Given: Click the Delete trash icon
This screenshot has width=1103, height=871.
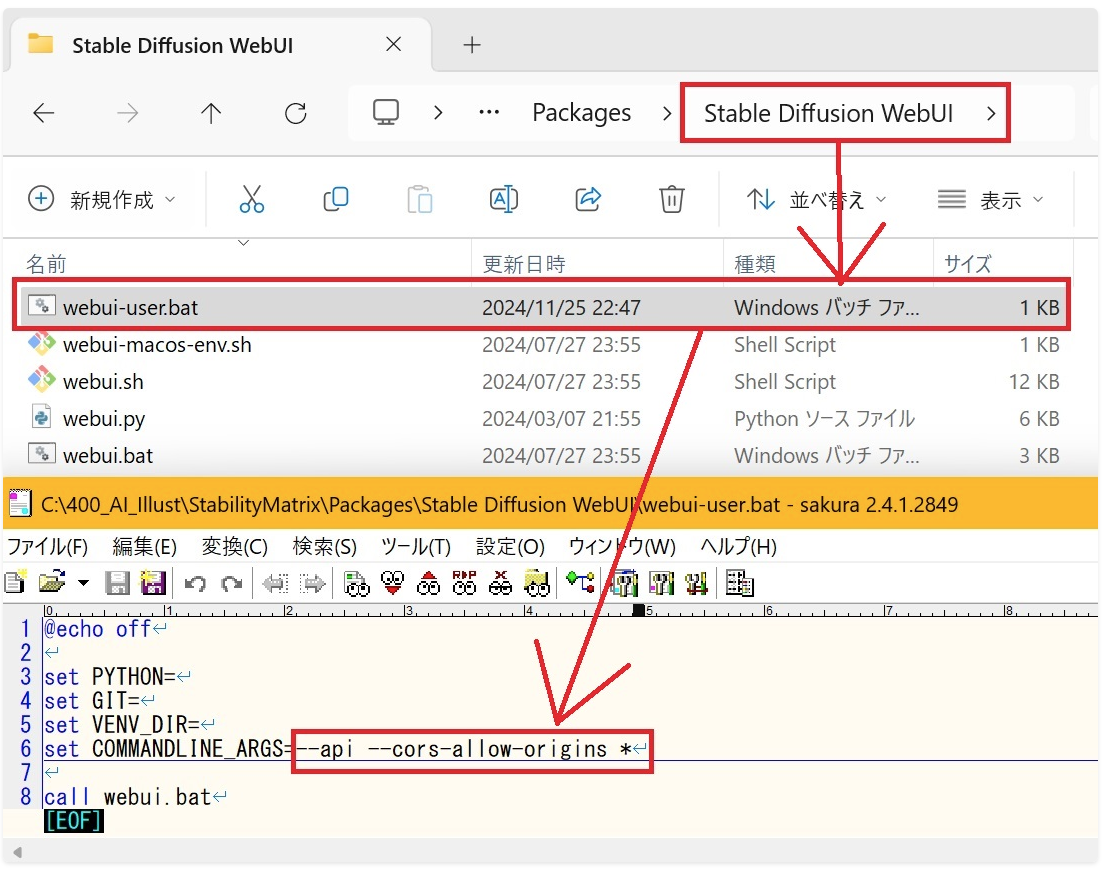Looking at the screenshot, I should coord(672,199).
